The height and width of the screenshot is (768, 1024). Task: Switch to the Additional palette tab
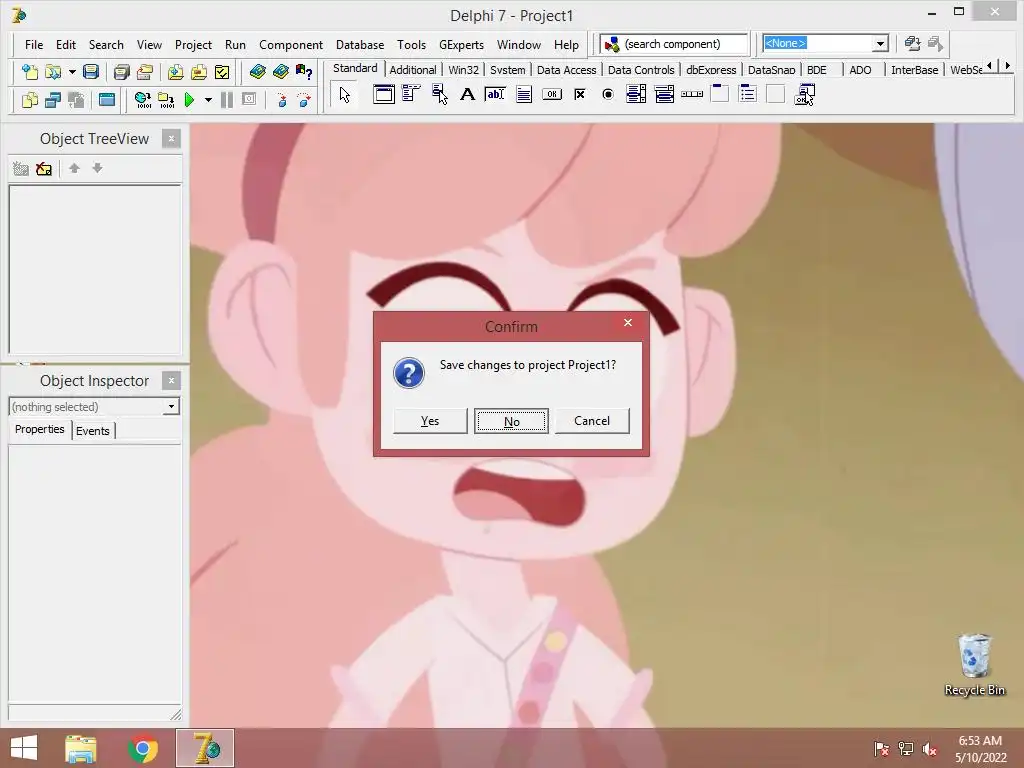413,70
